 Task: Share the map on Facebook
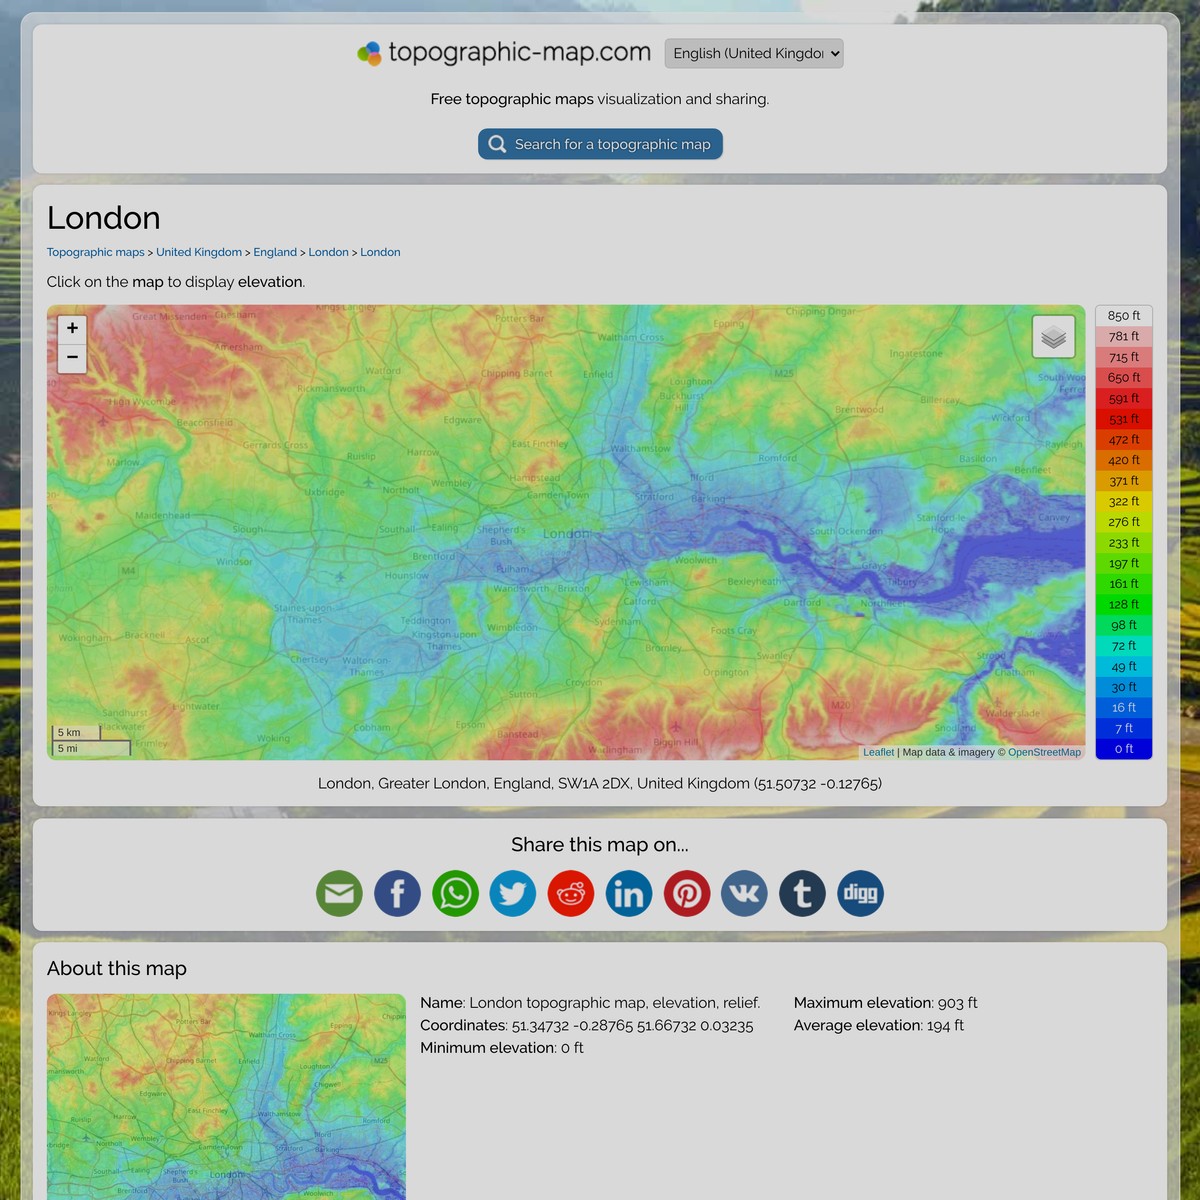click(x=397, y=892)
